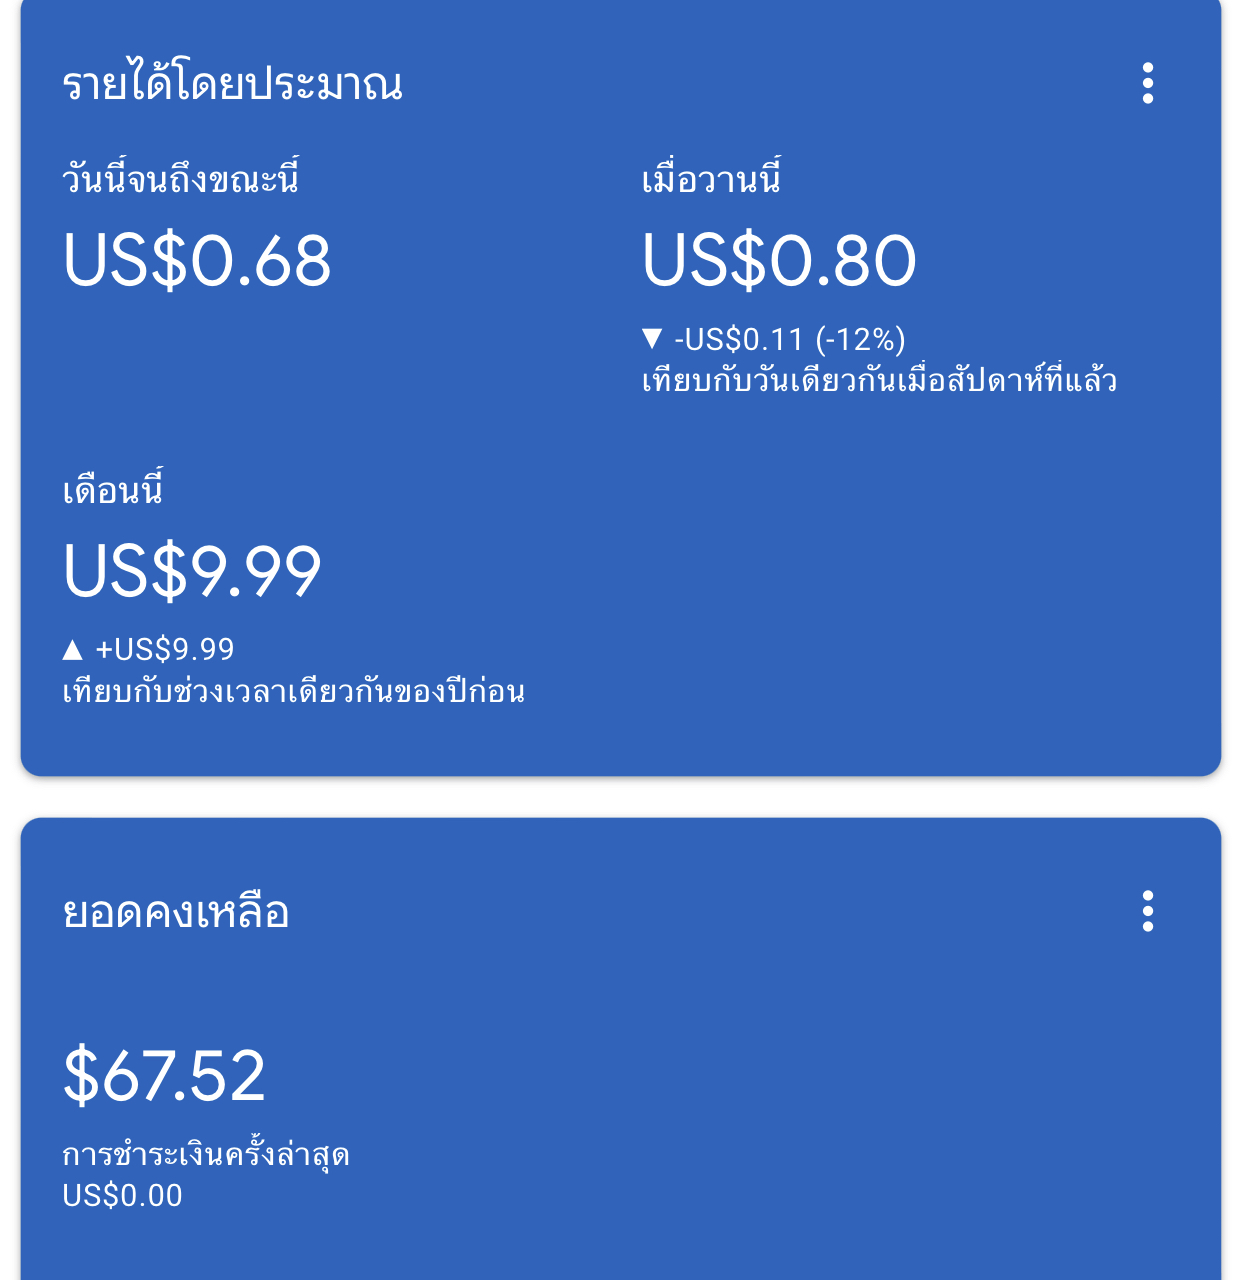Tap the วันนี้จนถึงขณะนี้ label
Viewport: 1242px width, 1280px height.
click(x=180, y=179)
